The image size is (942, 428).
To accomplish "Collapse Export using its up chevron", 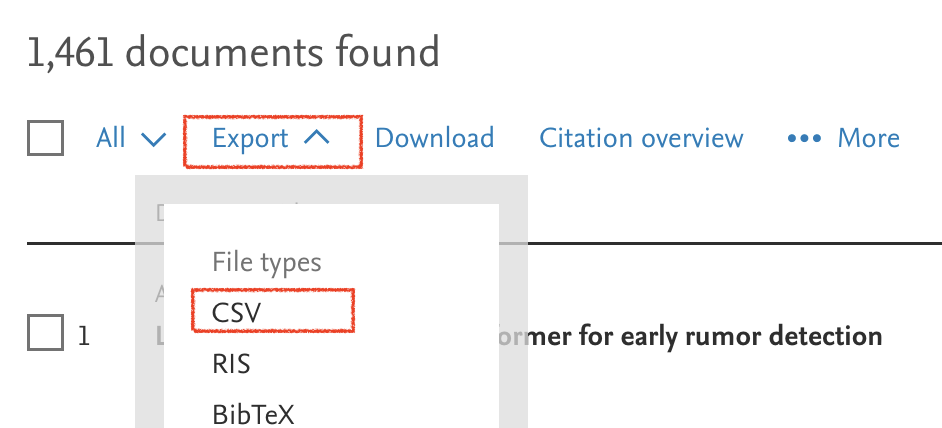I will [315, 139].
